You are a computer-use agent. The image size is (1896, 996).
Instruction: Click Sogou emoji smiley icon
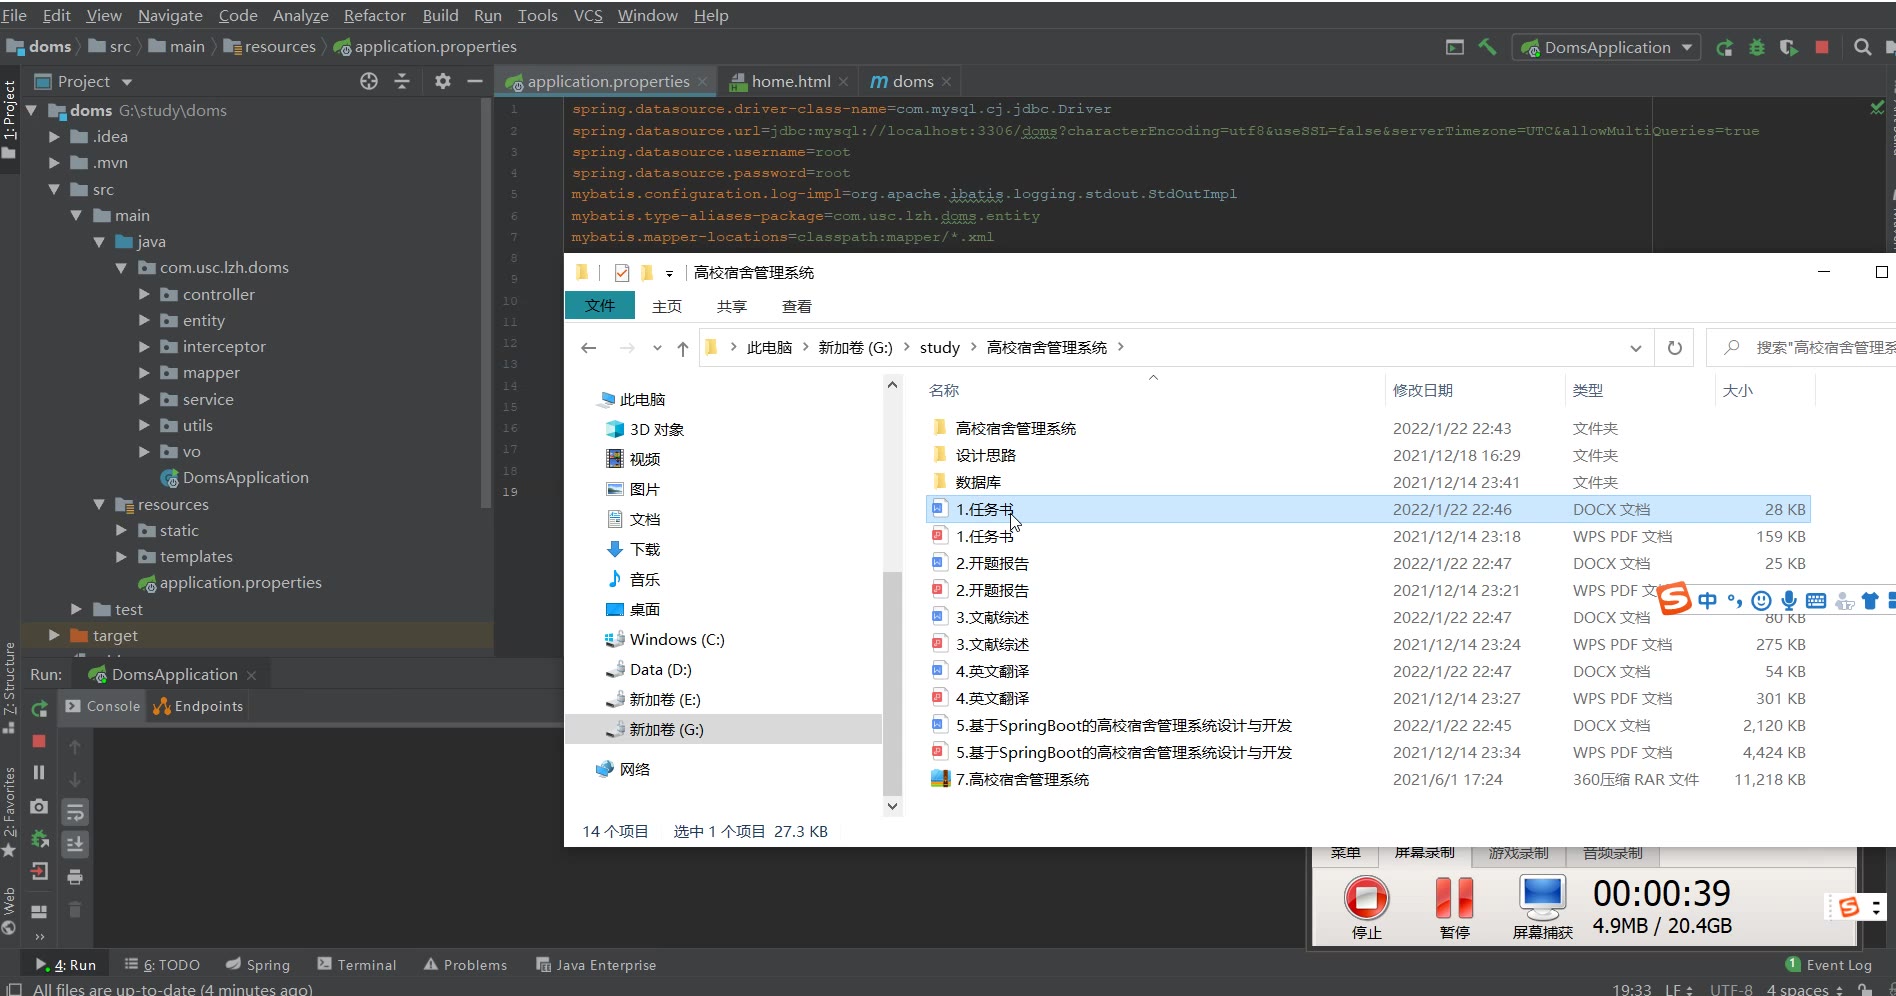point(1762,601)
